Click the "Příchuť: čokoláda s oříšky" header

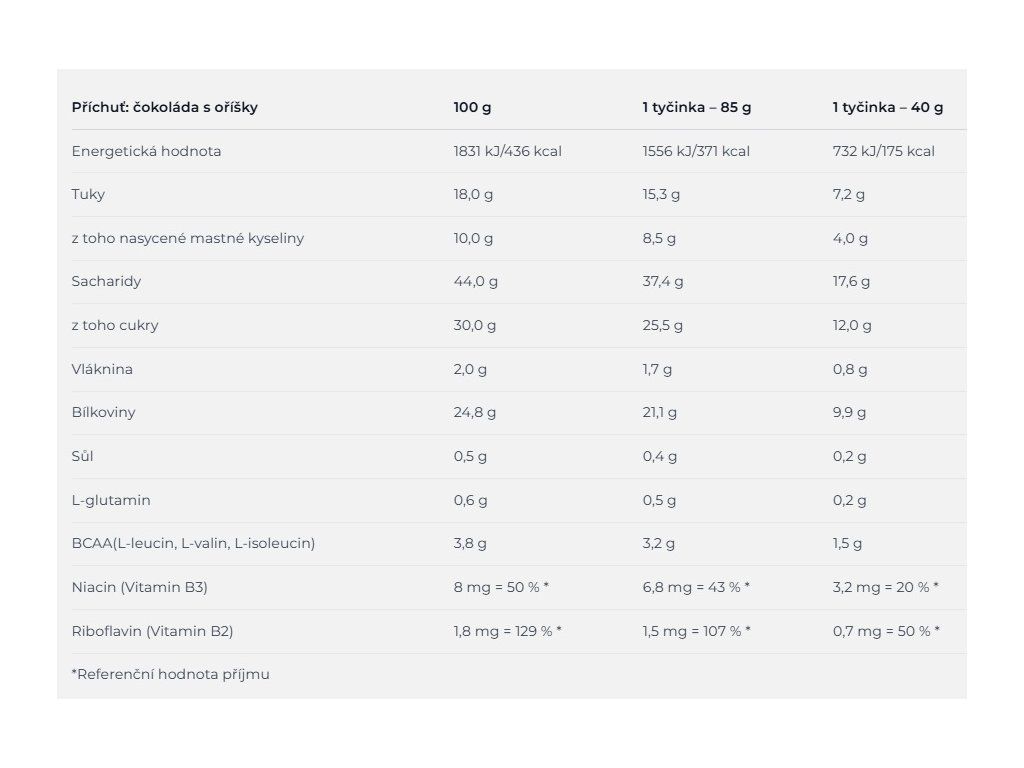point(164,107)
